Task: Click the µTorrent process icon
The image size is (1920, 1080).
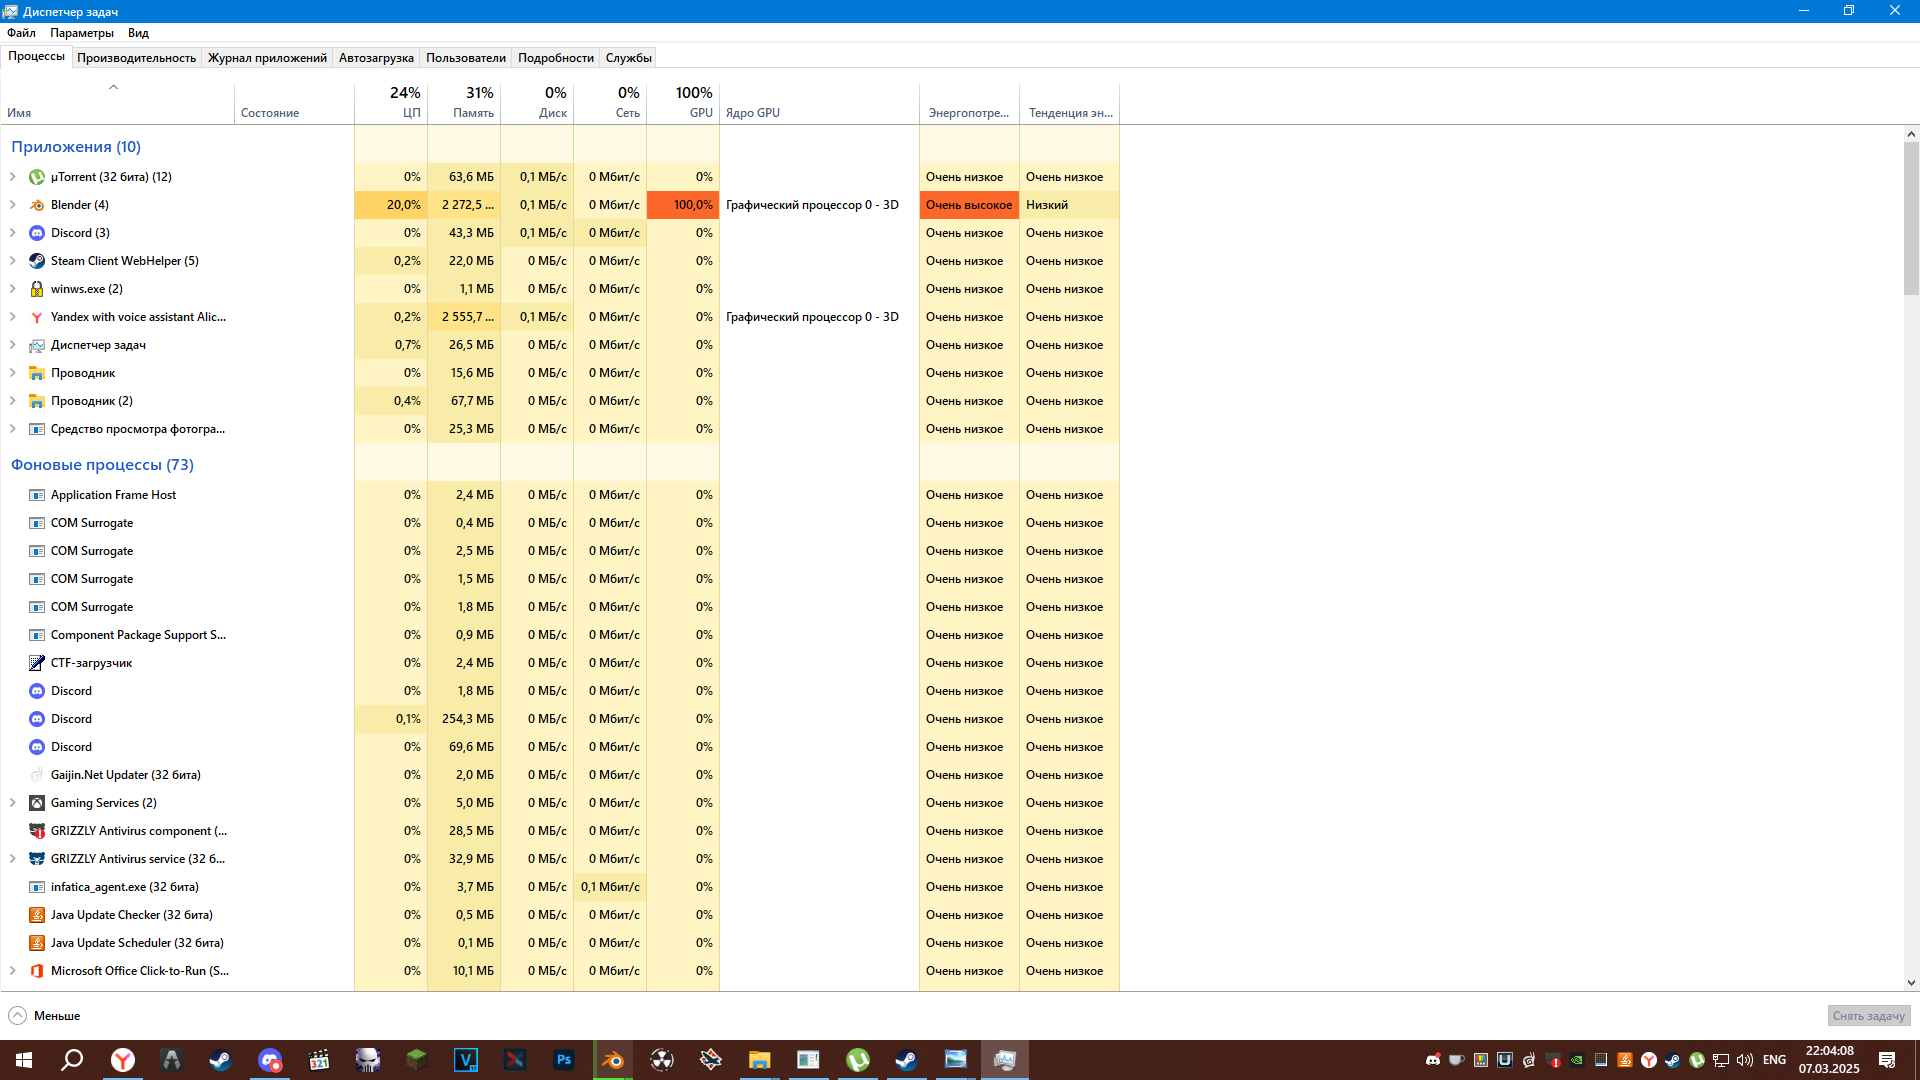Action: click(x=37, y=177)
